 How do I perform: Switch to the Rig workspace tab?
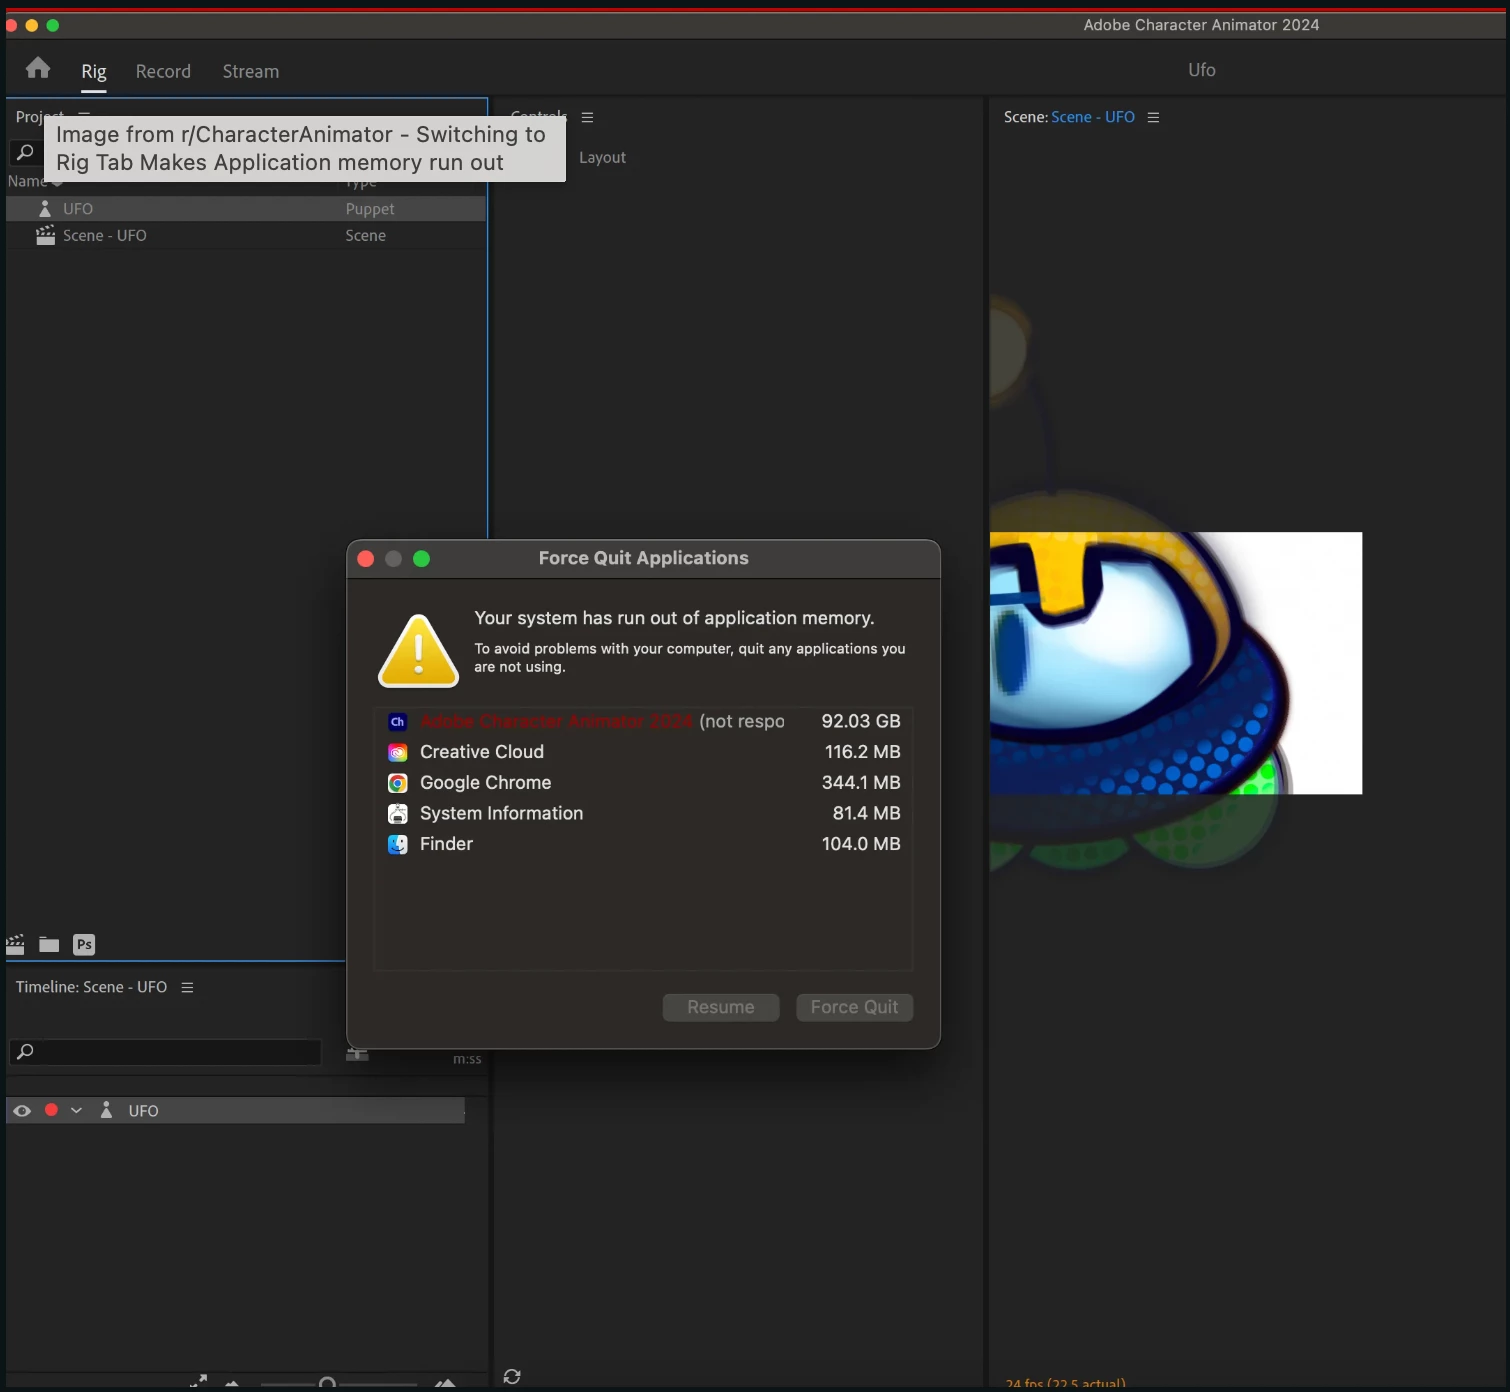coord(93,71)
